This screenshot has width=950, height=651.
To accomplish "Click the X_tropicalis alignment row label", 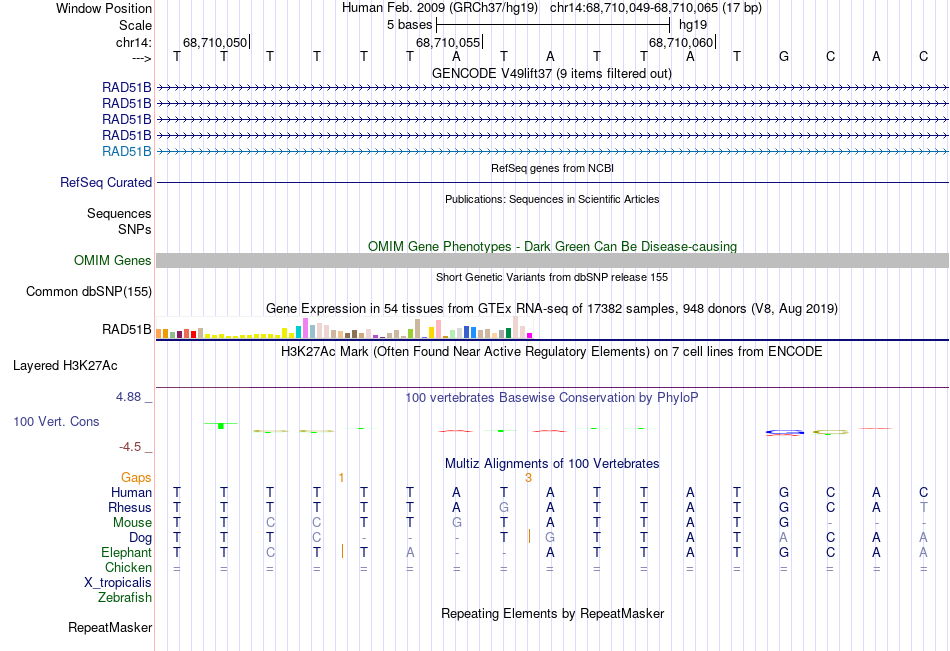I will click(118, 583).
